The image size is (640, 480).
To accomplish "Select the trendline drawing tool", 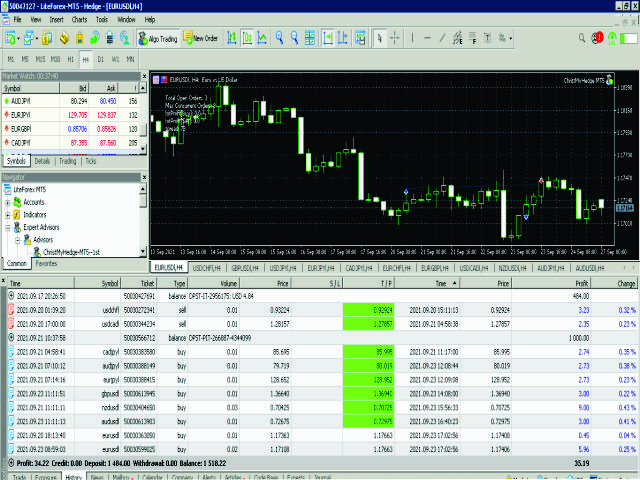I will [442, 38].
